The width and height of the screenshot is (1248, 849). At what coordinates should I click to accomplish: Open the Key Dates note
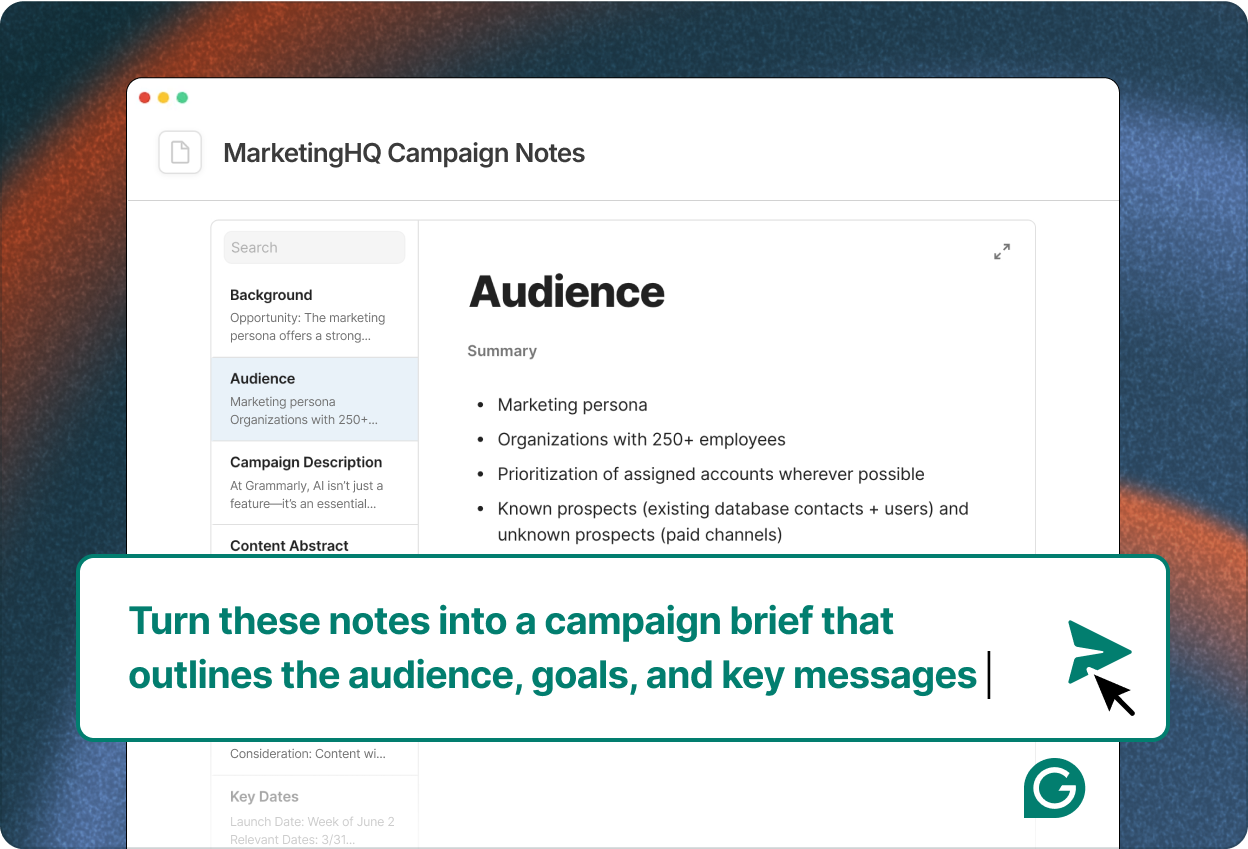pyautogui.click(x=314, y=812)
